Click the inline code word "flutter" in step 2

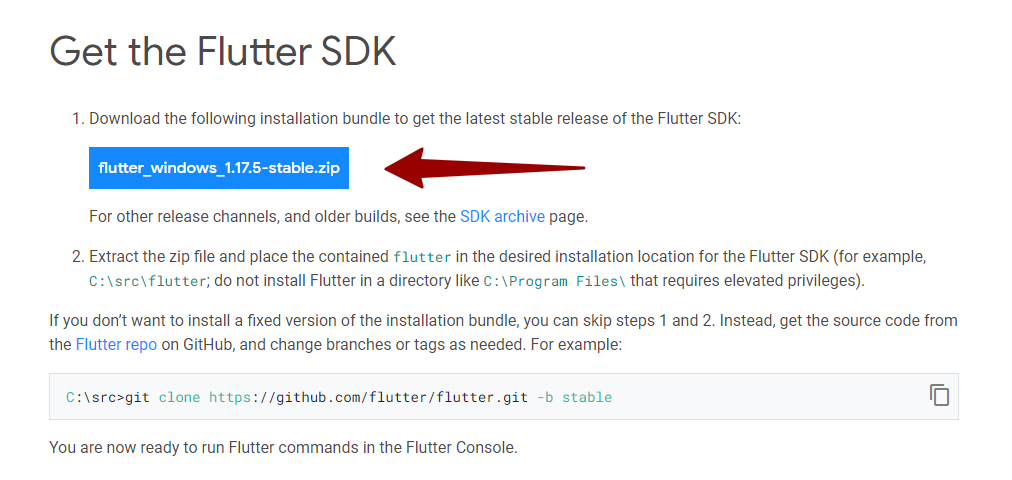422,258
